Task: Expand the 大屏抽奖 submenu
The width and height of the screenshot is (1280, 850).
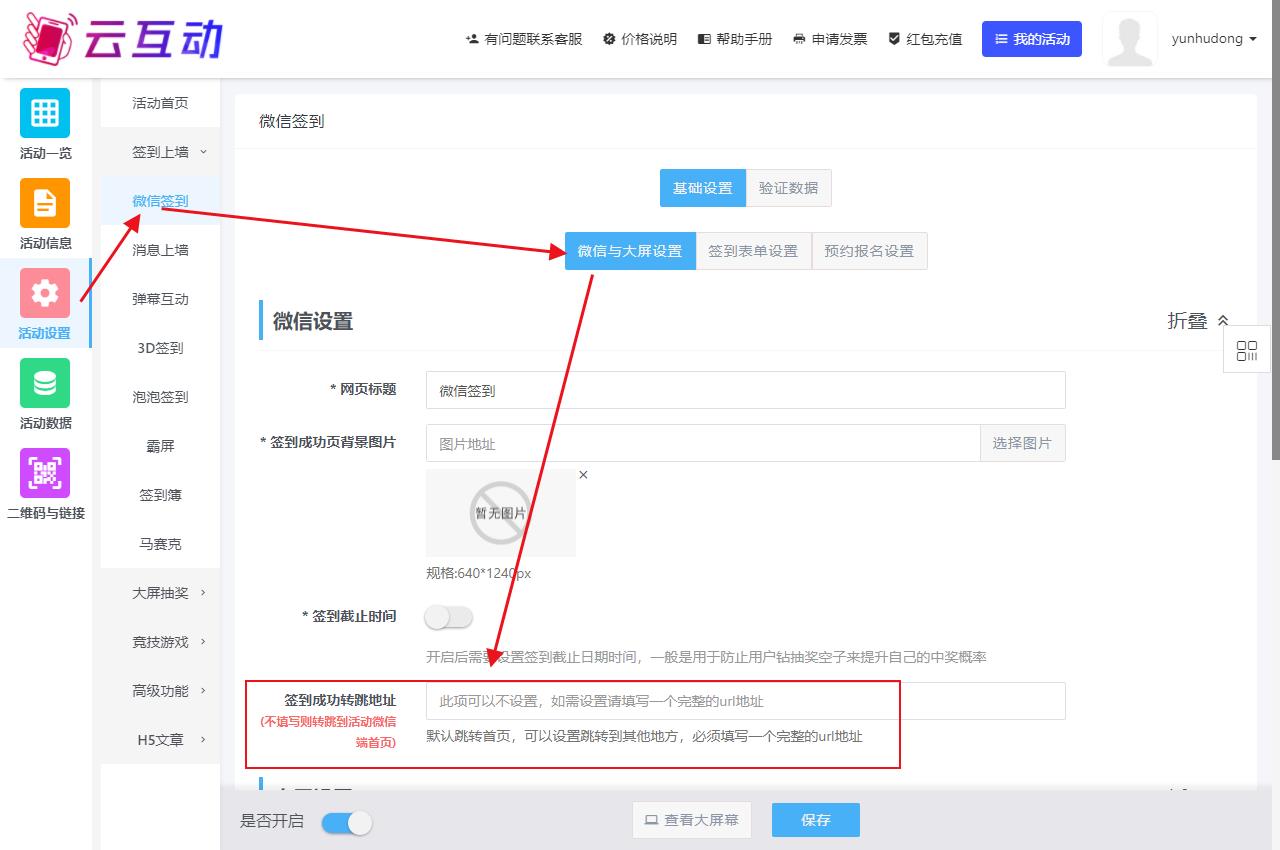Action: [x=160, y=593]
